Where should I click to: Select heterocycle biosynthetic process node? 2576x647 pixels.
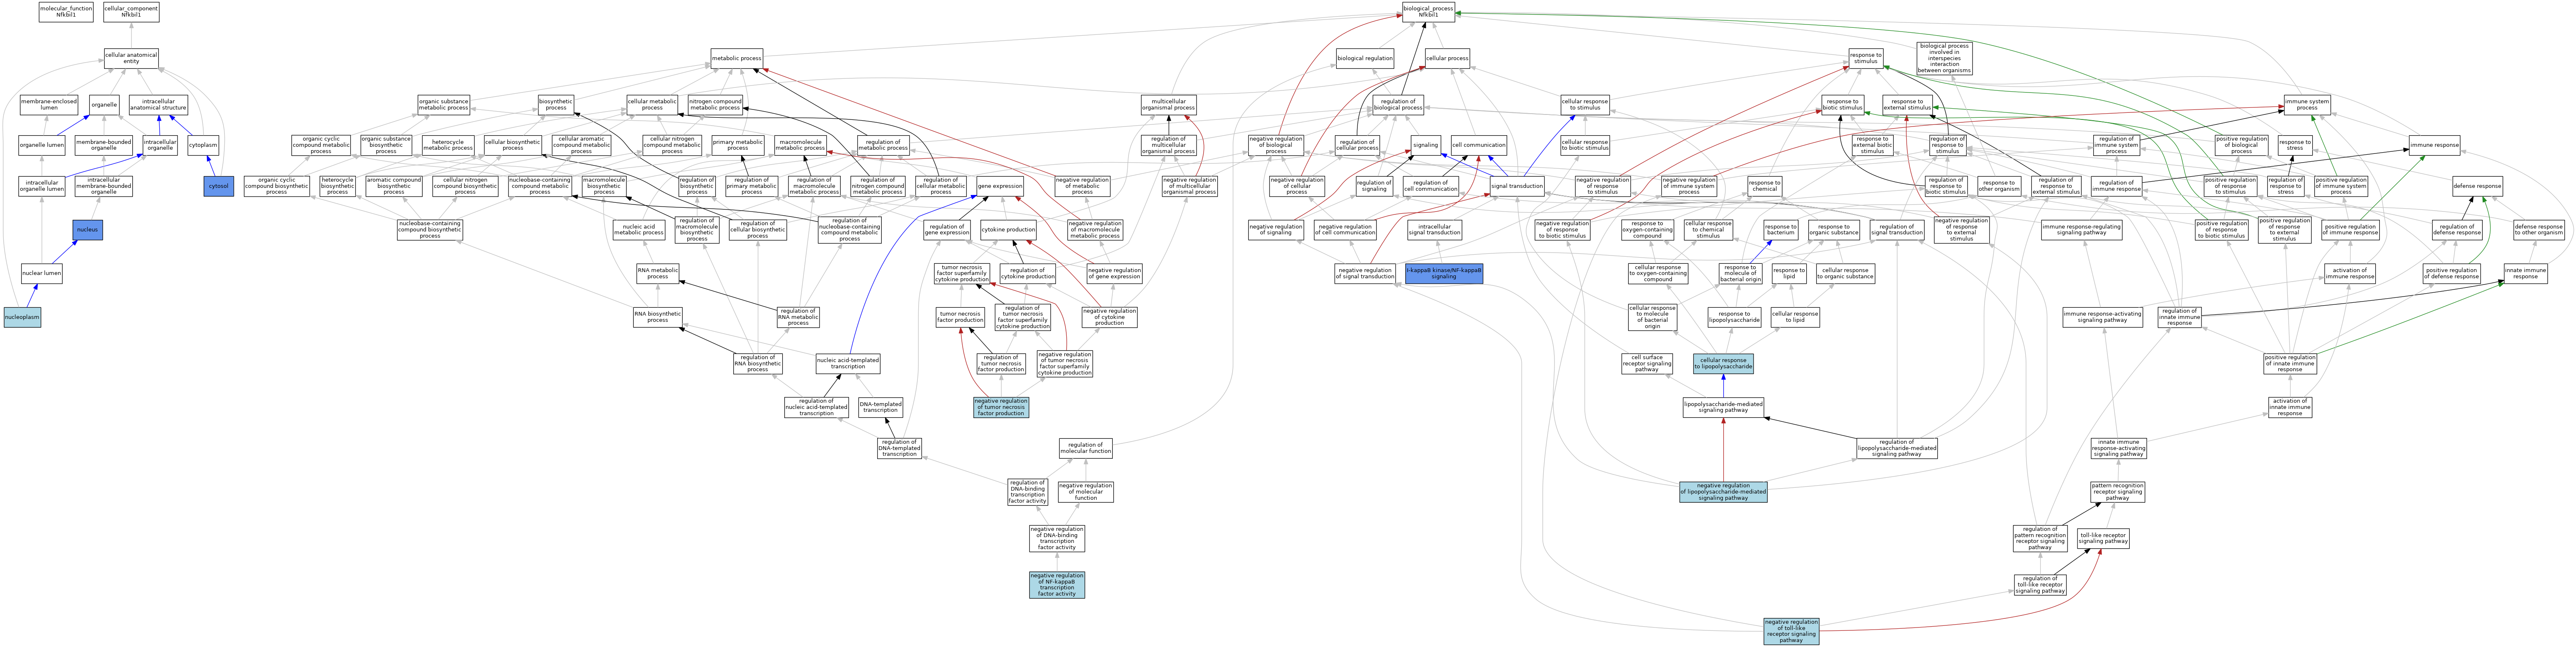(338, 186)
